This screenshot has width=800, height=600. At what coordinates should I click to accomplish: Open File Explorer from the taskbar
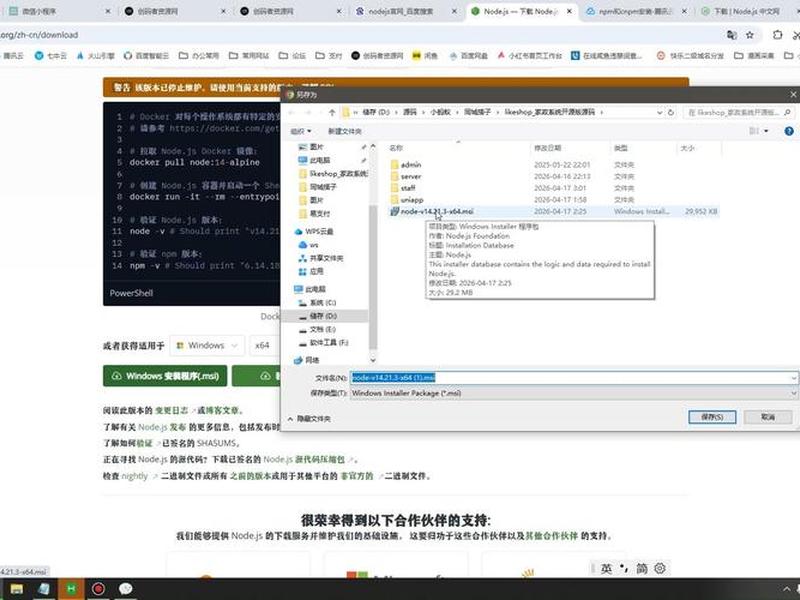[x=17, y=589]
